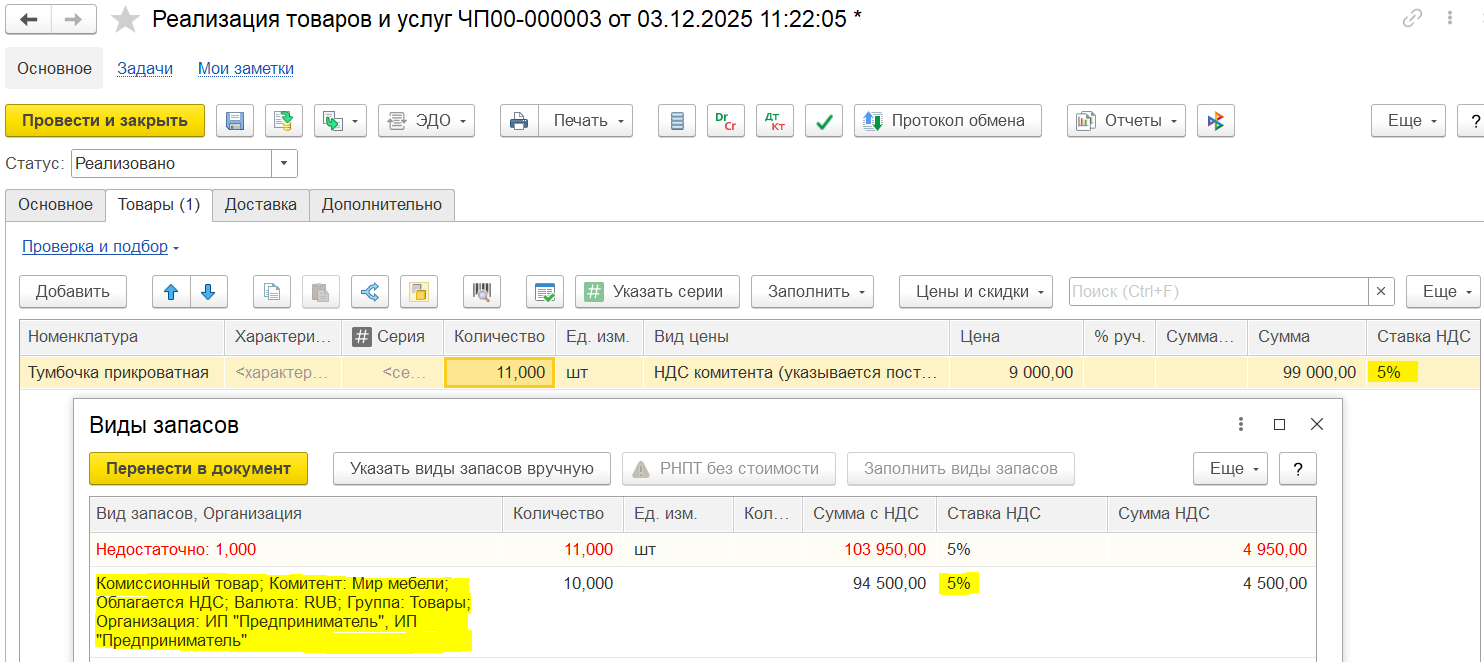This screenshot has width=1484, height=662.
Task: Click the Save document diskette icon
Action: tap(235, 121)
